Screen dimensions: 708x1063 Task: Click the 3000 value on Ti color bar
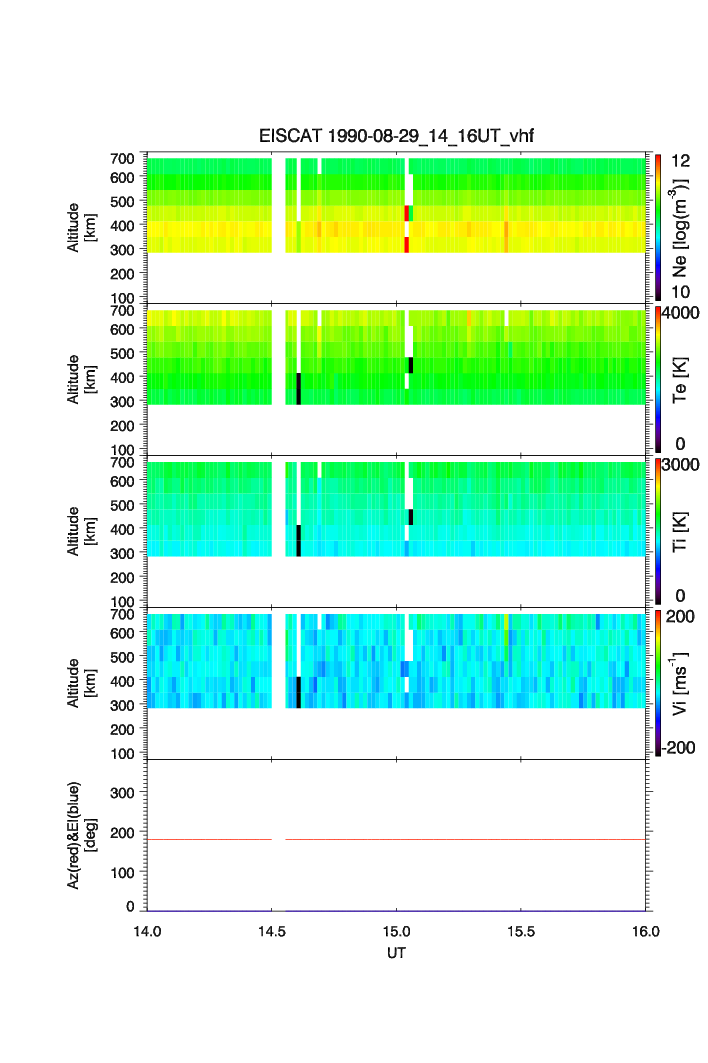pyautogui.click(x=680, y=464)
